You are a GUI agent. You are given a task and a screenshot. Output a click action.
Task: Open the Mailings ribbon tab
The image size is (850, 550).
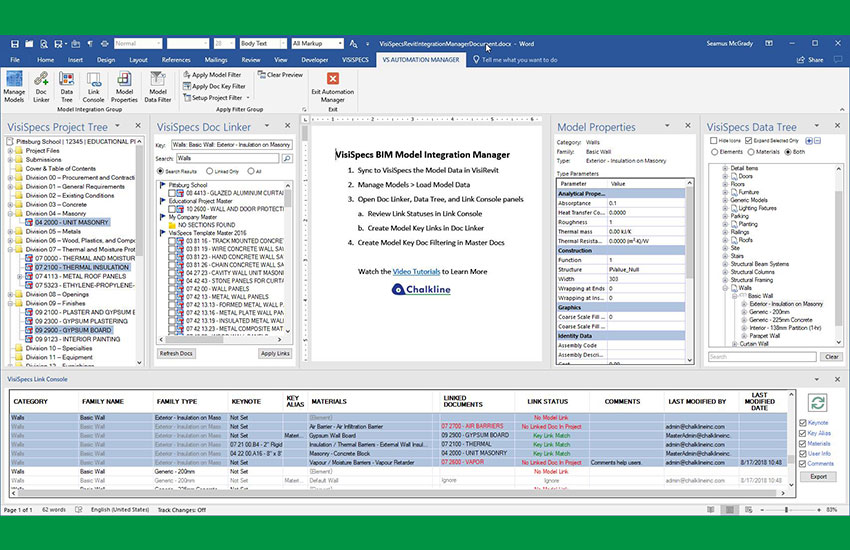(215, 60)
